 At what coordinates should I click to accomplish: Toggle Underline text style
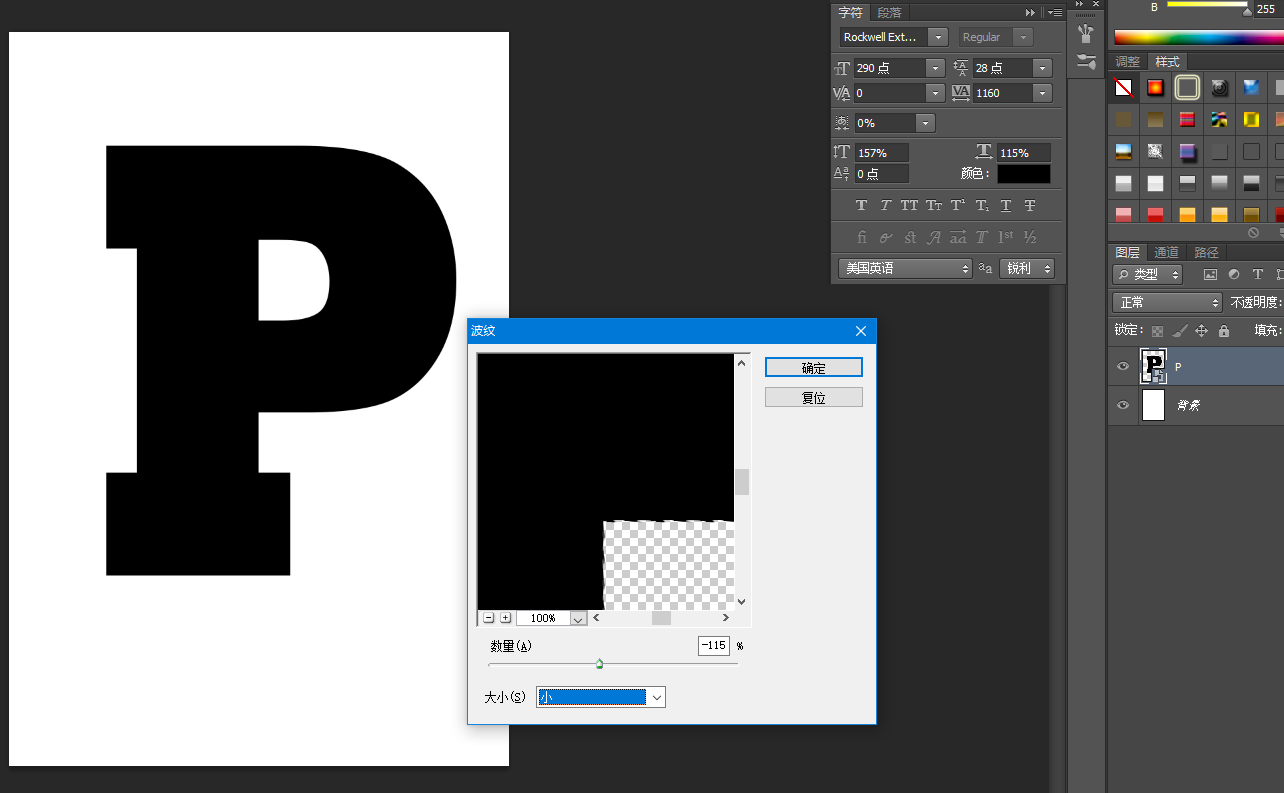coord(1005,205)
